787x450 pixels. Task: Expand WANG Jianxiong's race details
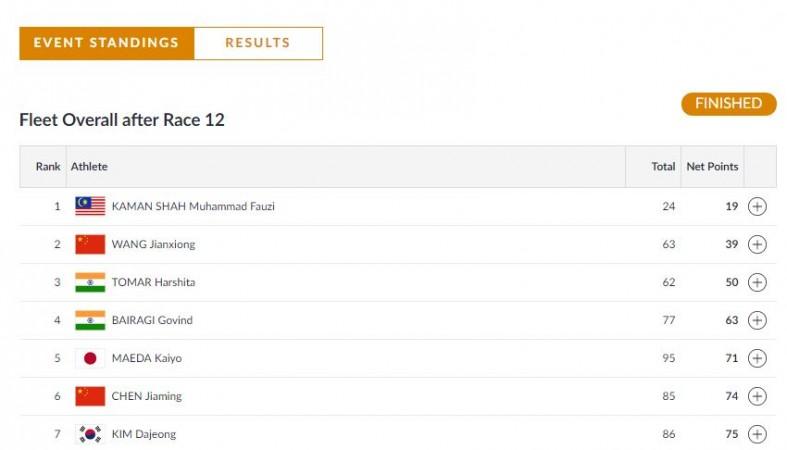coord(757,245)
